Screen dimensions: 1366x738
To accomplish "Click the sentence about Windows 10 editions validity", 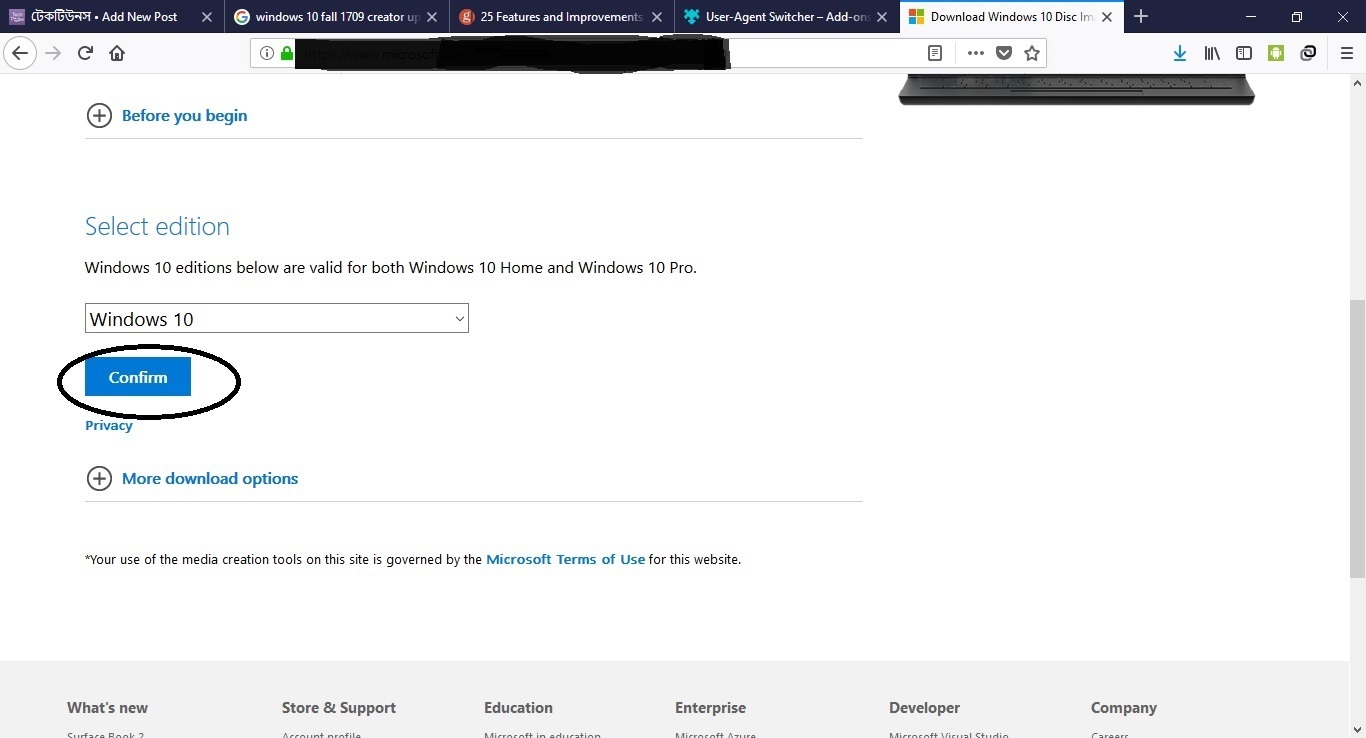I will (x=391, y=268).
